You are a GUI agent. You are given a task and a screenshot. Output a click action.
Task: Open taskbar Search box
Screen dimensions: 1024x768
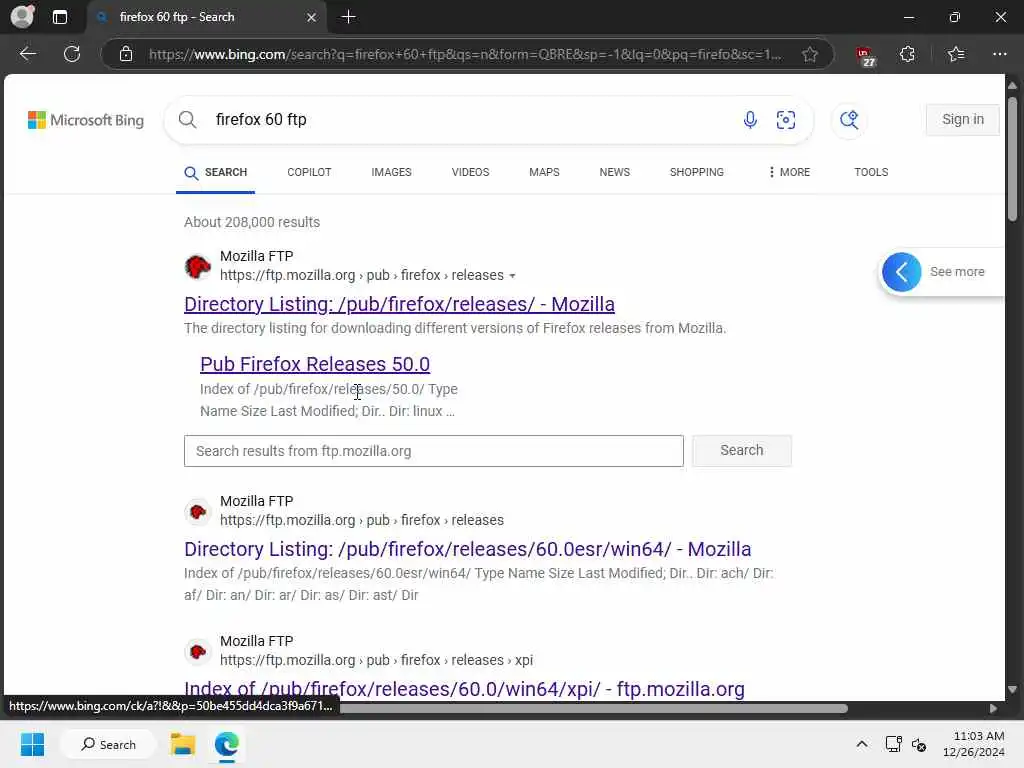pos(108,744)
